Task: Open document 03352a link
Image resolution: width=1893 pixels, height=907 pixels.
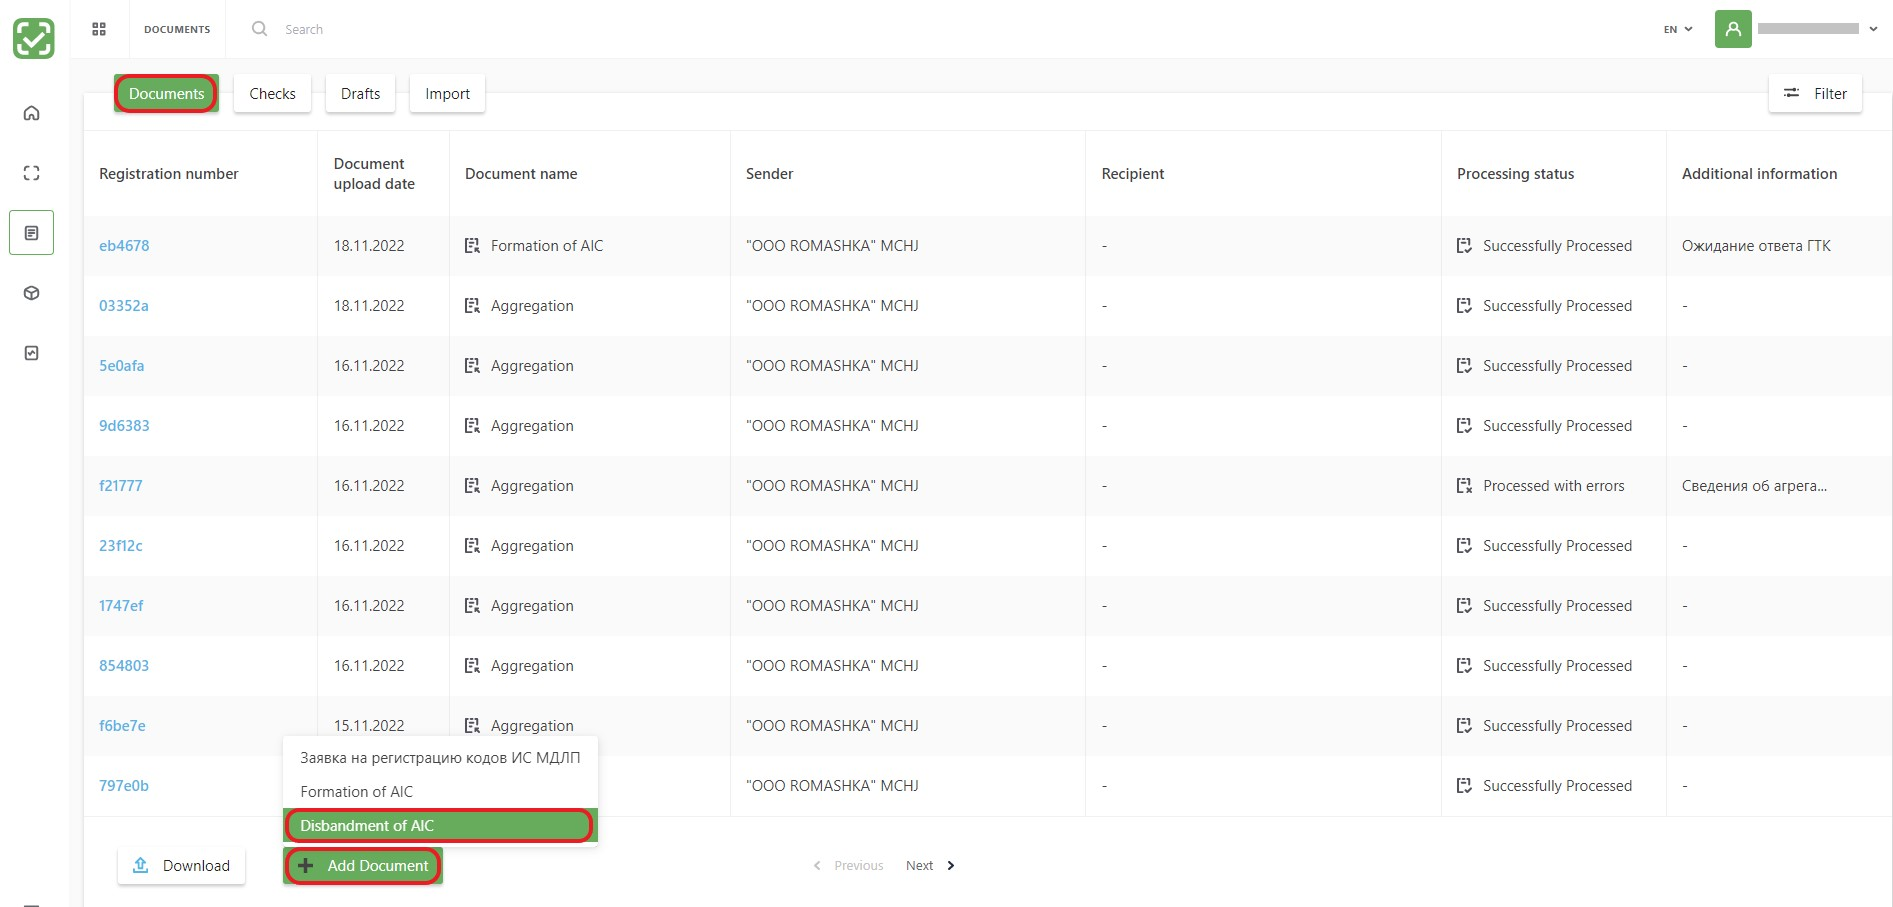Action: point(124,306)
